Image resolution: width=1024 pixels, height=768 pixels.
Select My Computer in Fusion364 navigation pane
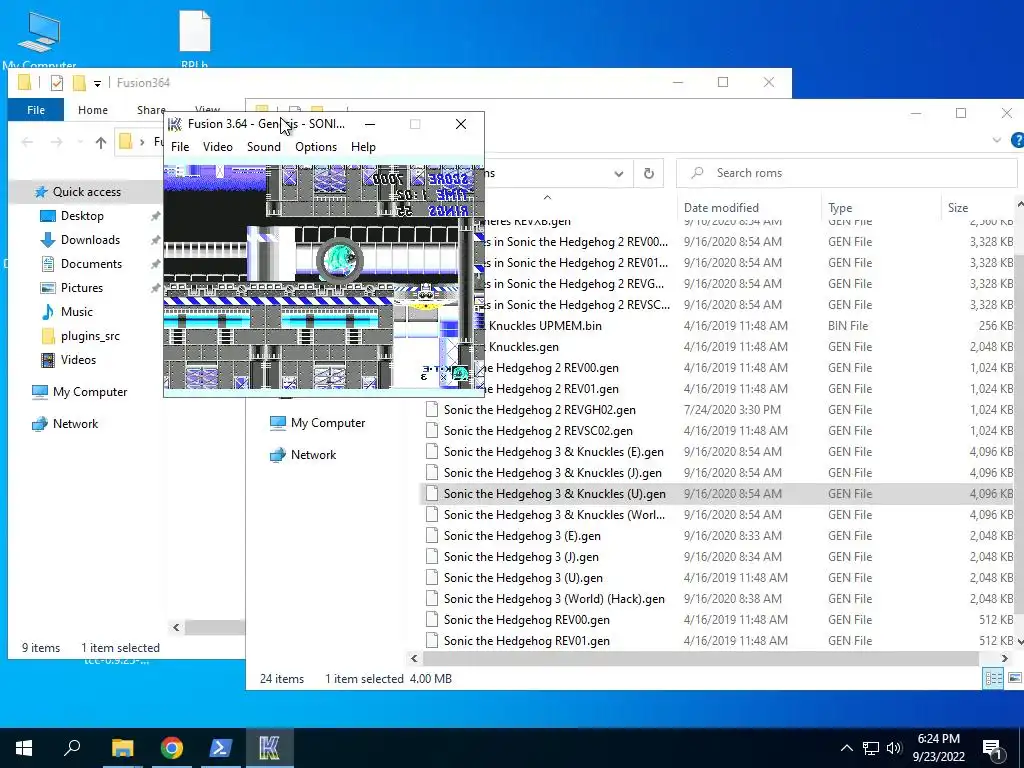pyautogui.click(x=90, y=392)
